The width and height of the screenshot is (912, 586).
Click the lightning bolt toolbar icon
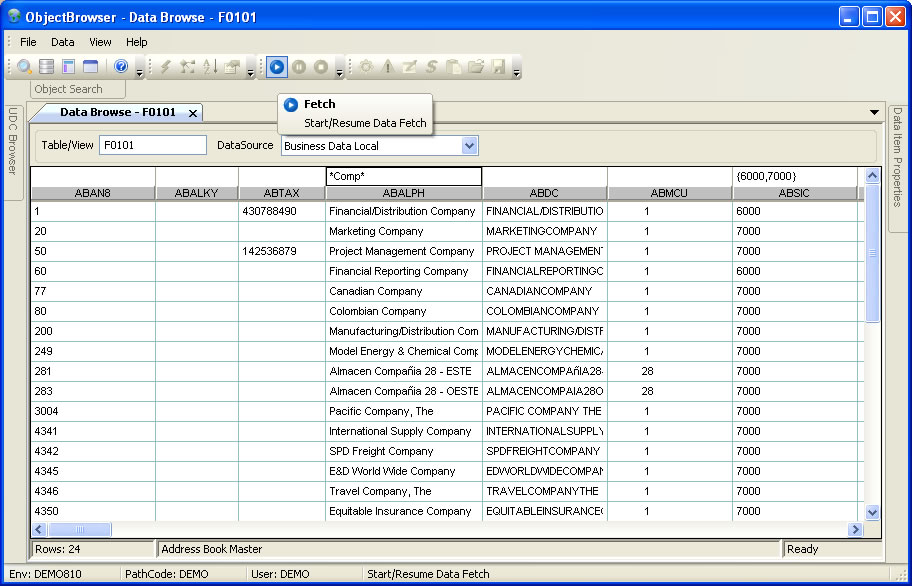tap(166, 67)
